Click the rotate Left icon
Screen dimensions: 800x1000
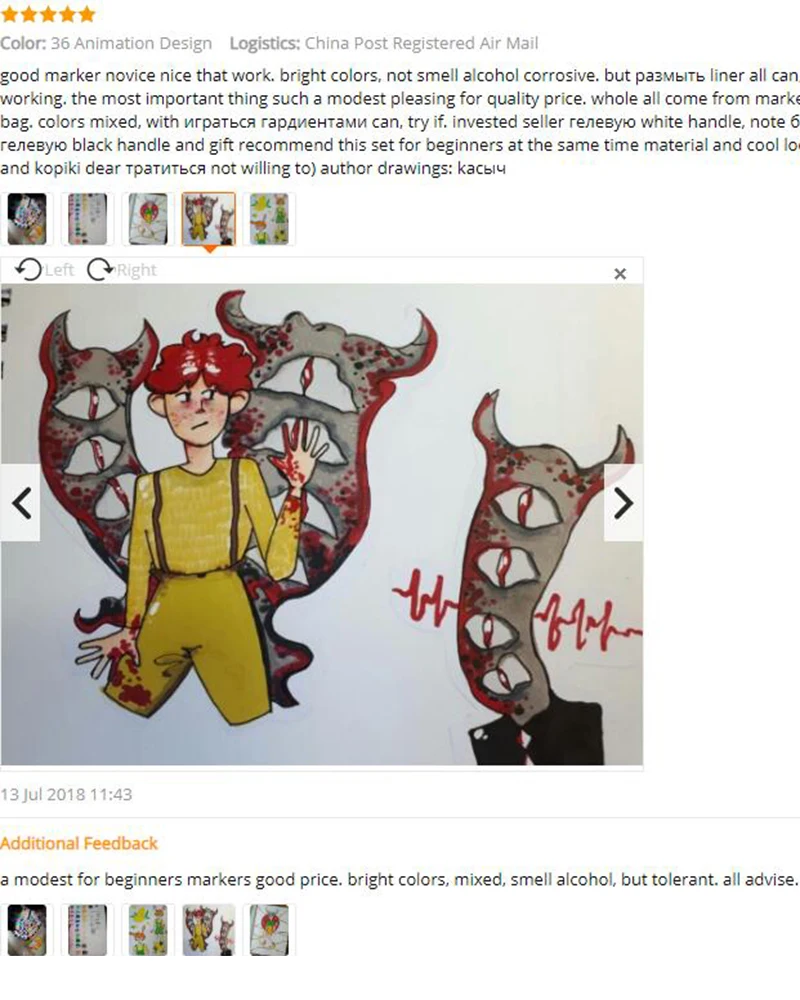click(x=29, y=270)
